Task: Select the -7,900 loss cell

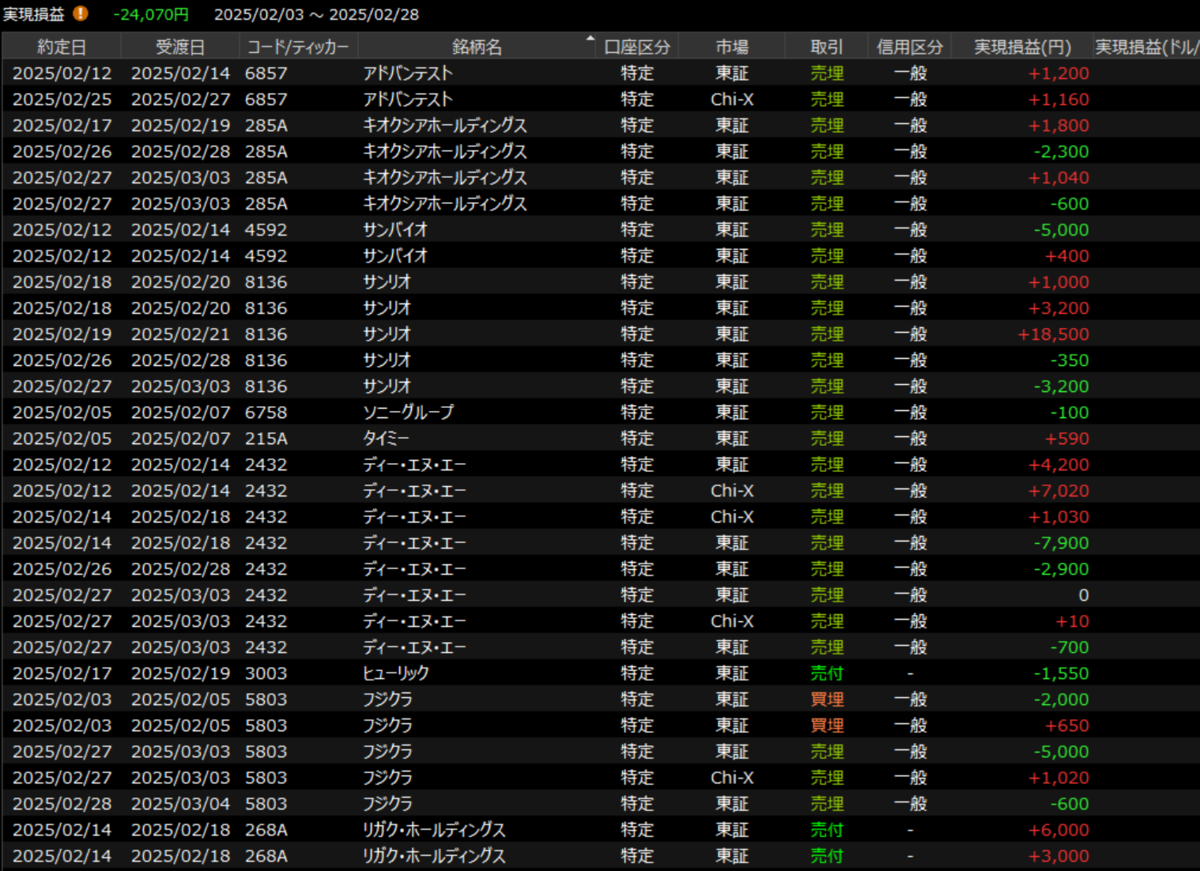Action: click(x=1060, y=542)
